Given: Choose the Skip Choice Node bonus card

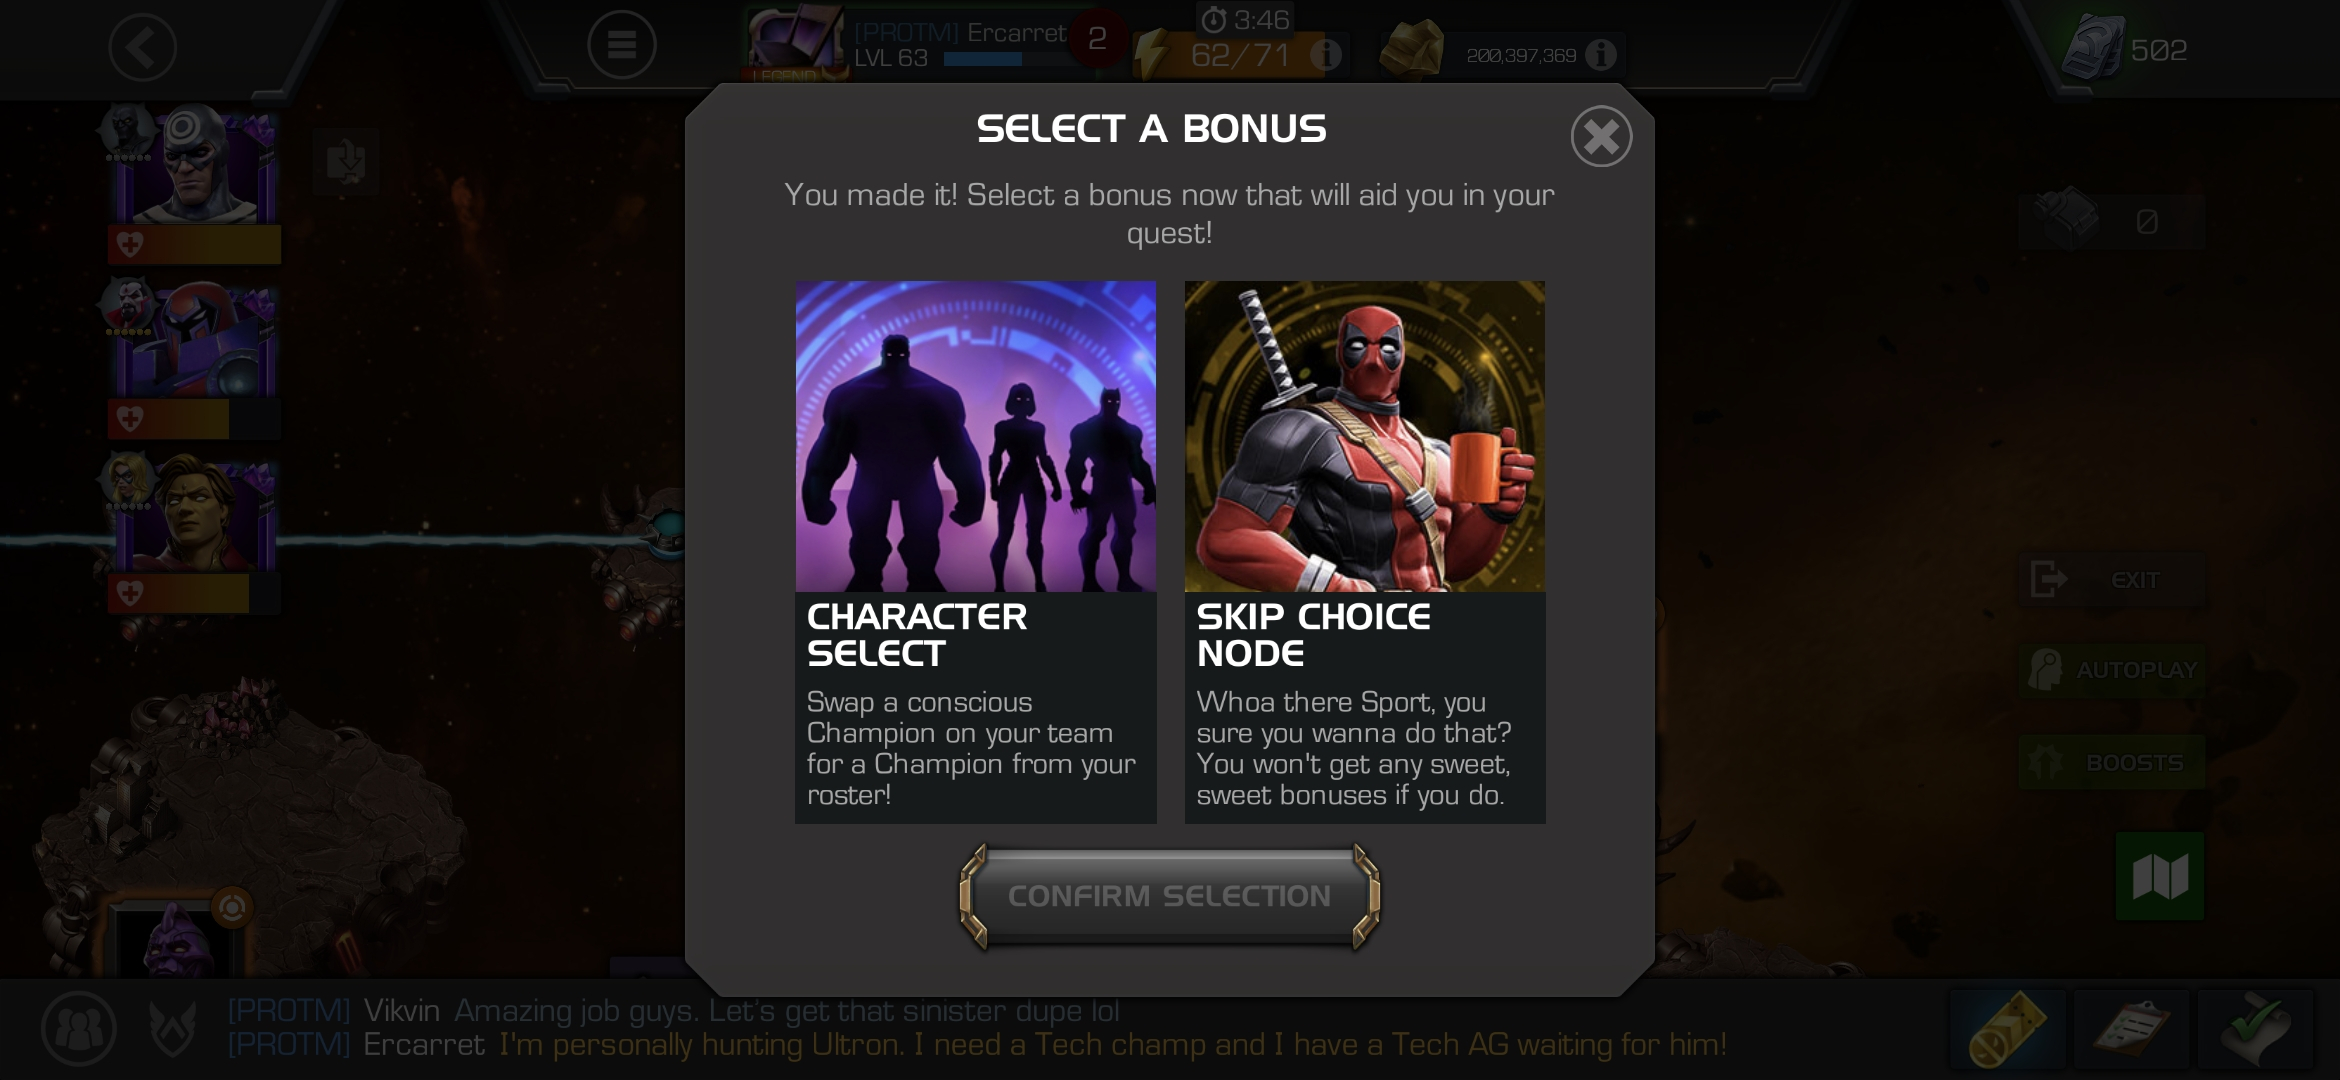Looking at the screenshot, I should 1365,552.
